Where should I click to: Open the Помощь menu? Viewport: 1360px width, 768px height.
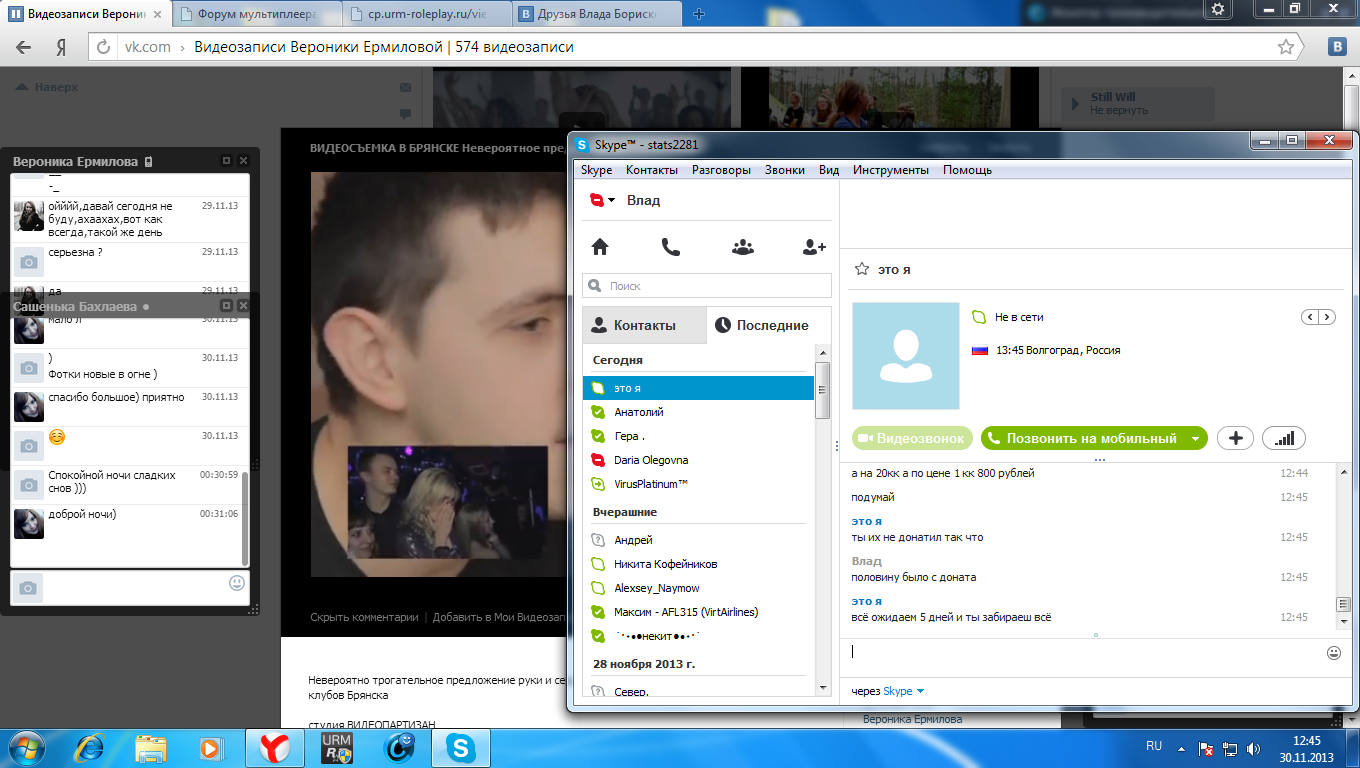coord(967,170)
